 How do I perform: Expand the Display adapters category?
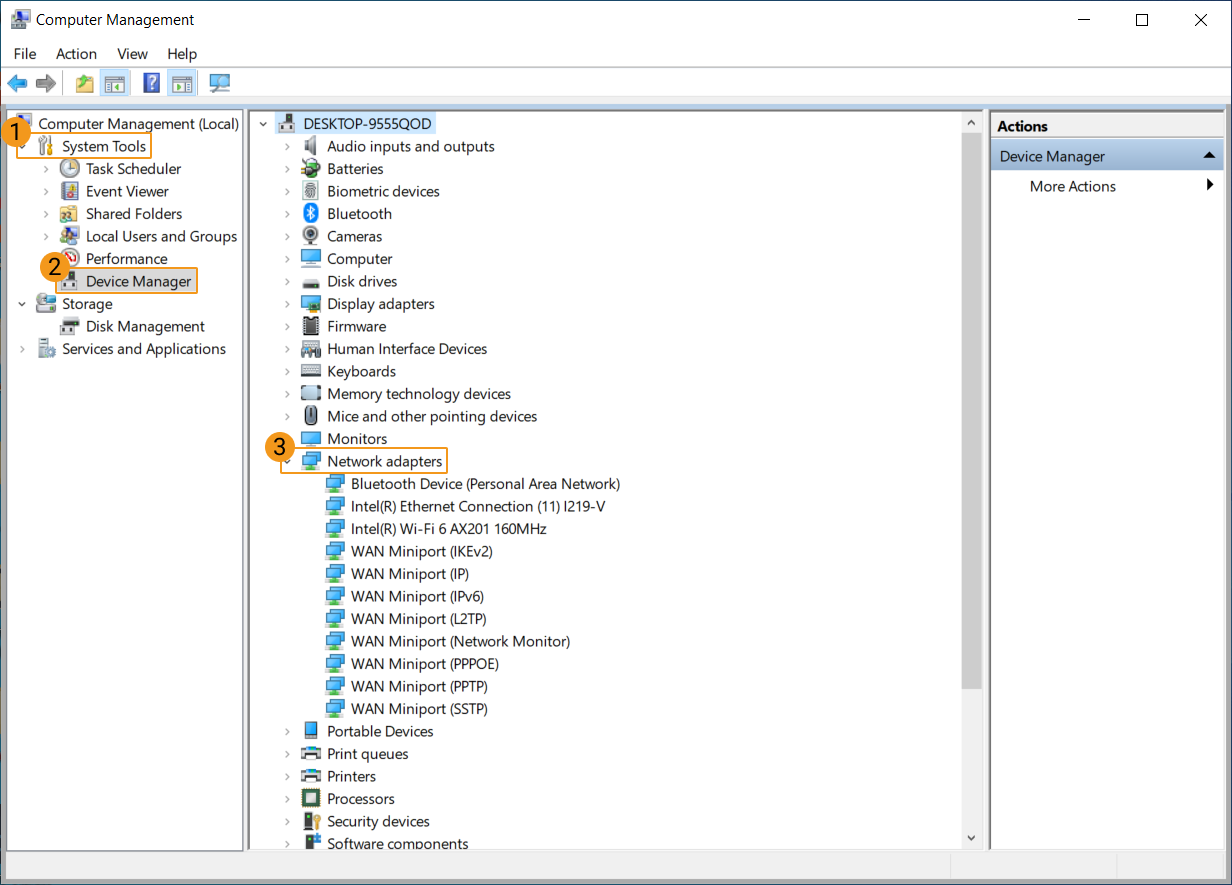coord(287,304)
